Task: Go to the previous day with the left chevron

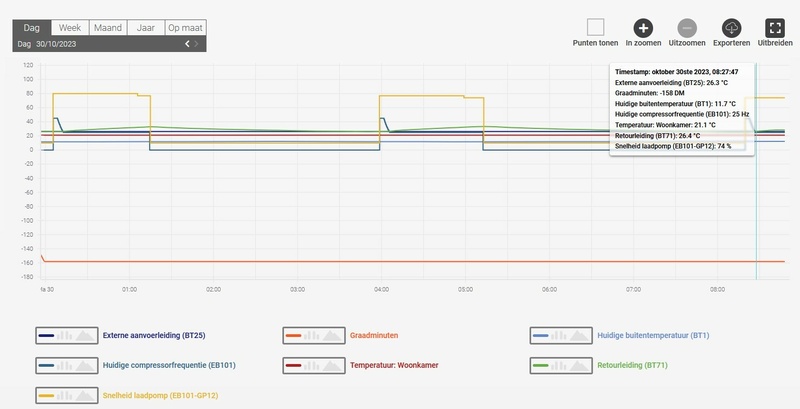Action: pos(187,44)
